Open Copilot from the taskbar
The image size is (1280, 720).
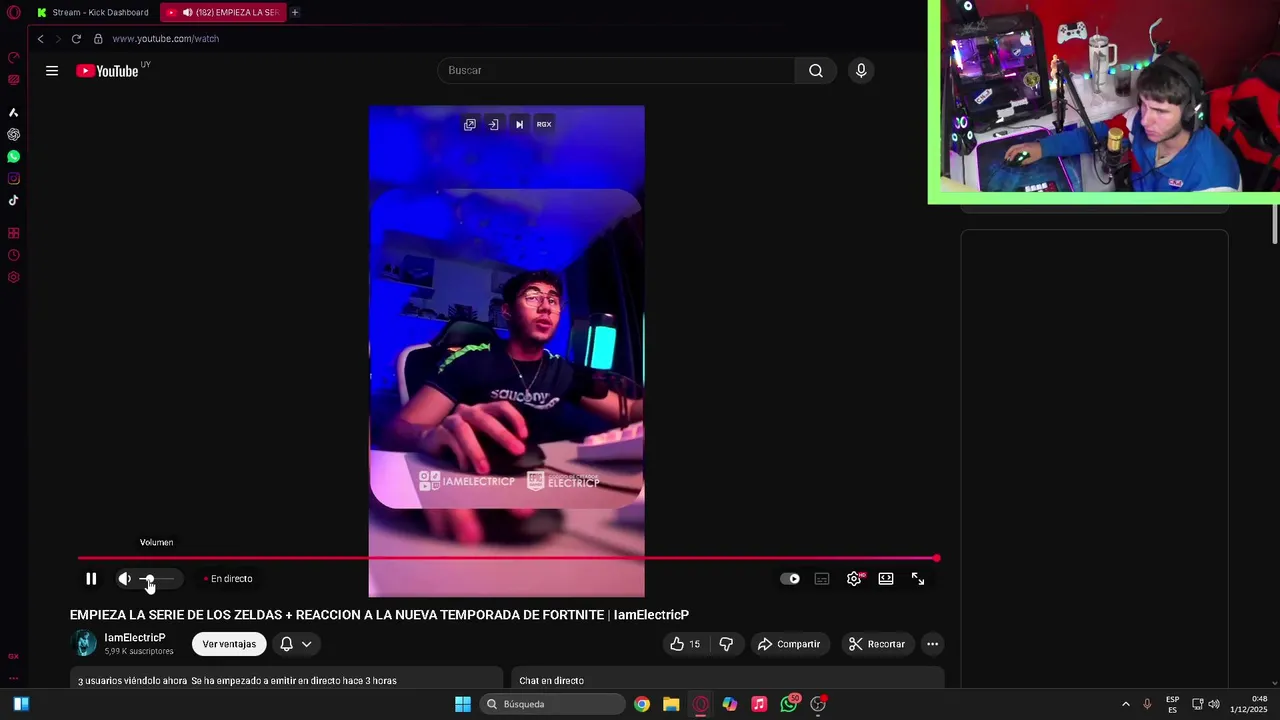point(730,704)
